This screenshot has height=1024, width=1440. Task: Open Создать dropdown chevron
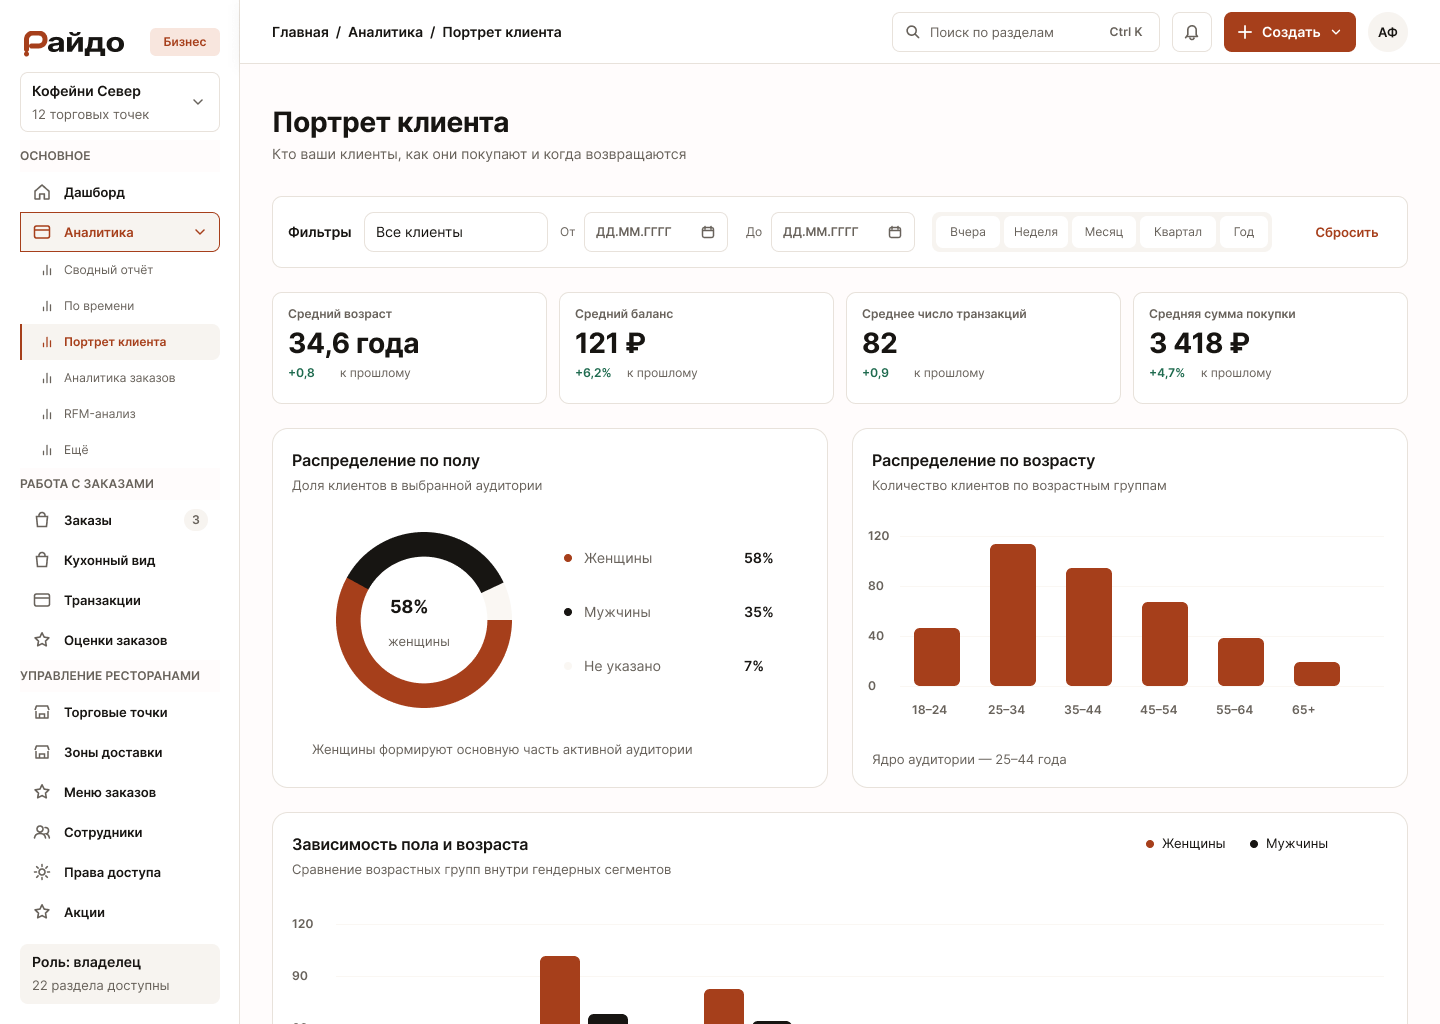[1336, 32]
